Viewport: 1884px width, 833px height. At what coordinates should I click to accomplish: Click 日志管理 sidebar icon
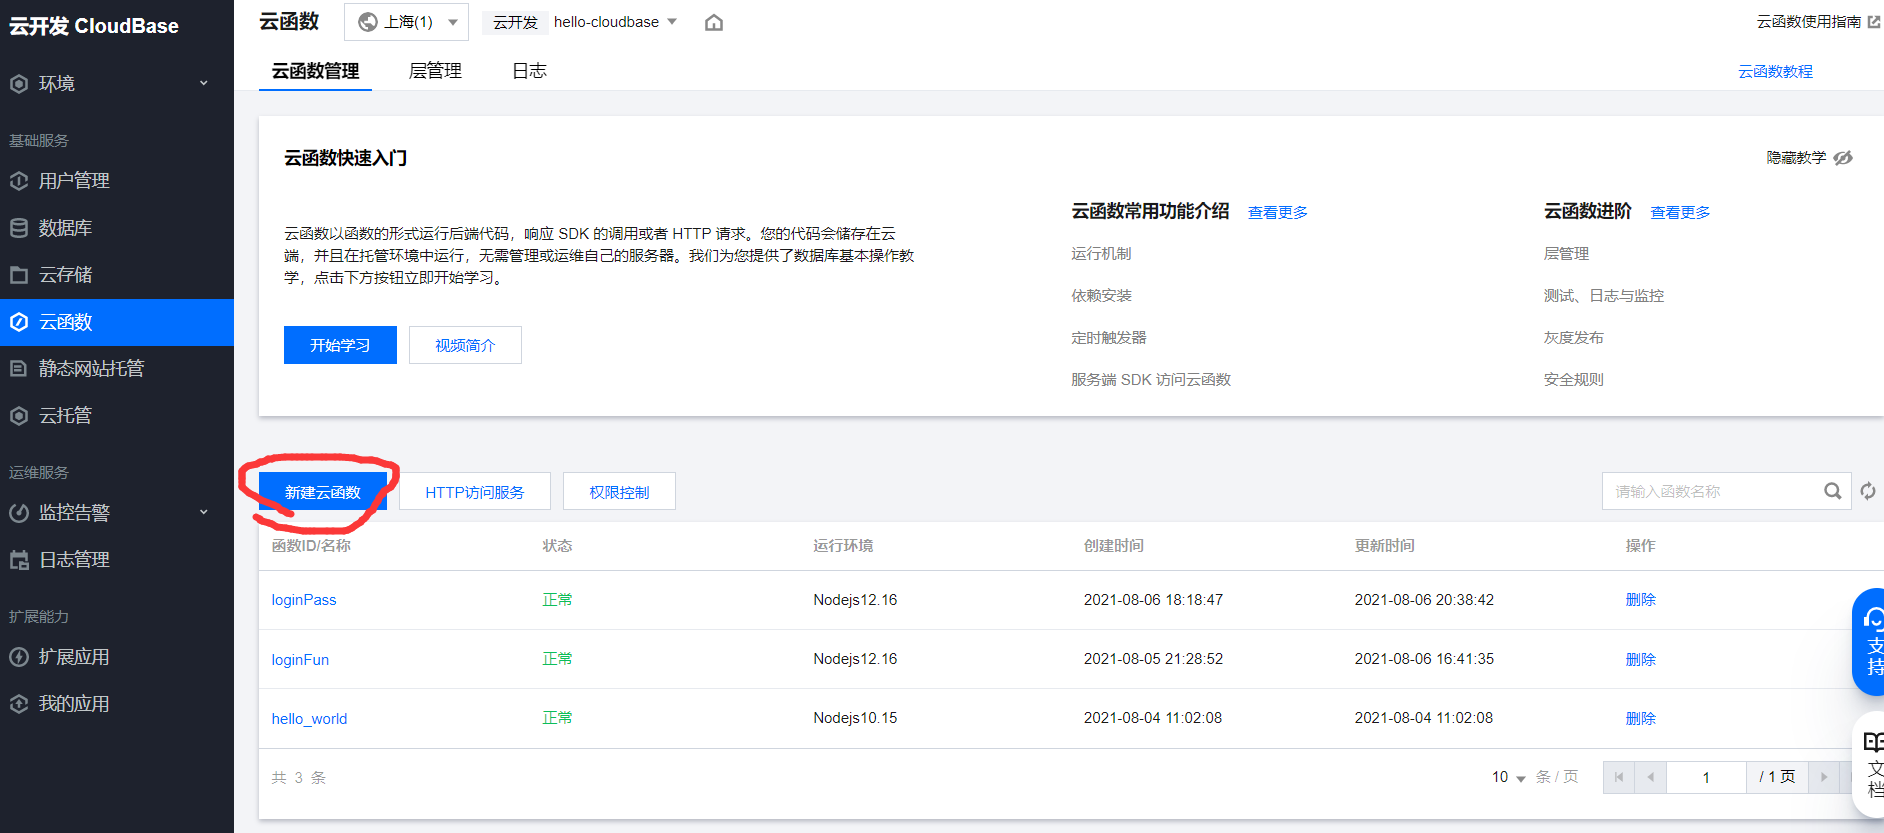point(19,560)
